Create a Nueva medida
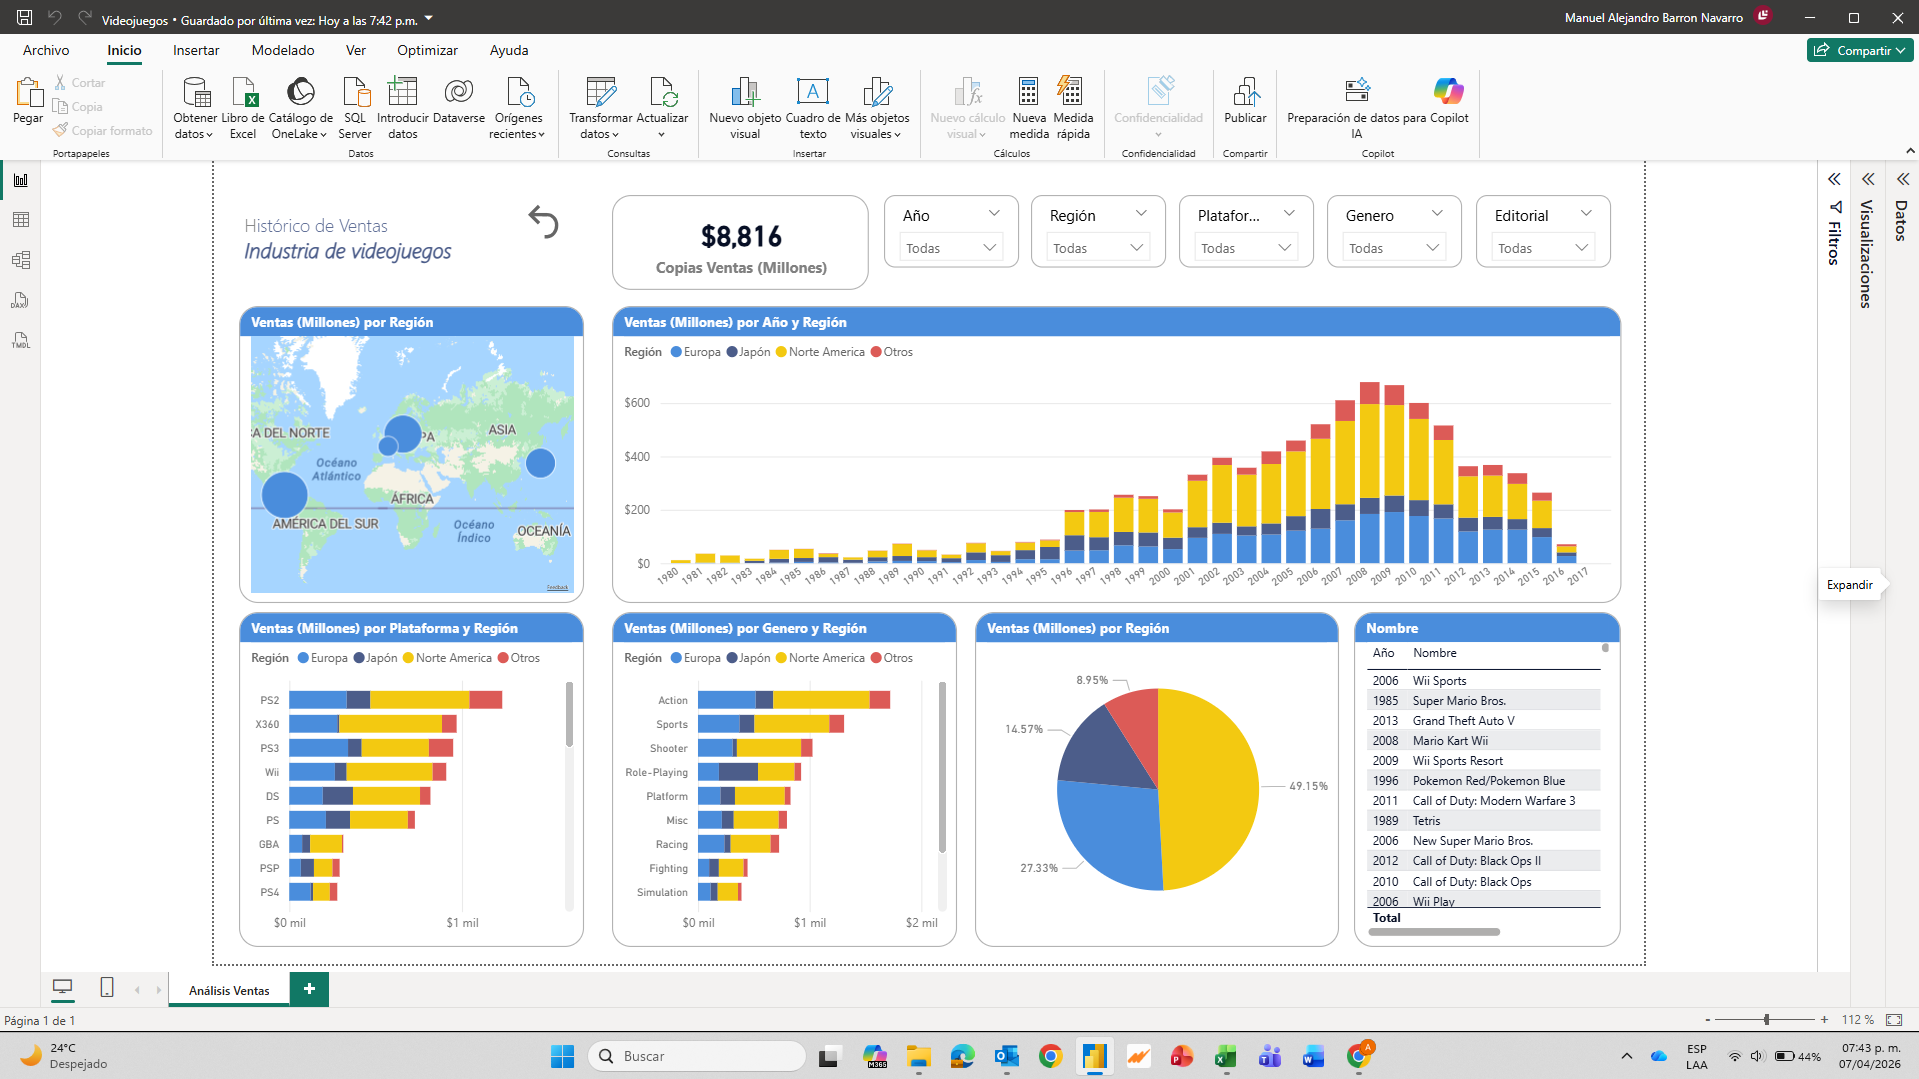This screenshot has height=1079, width=1919. coord(1029,108)
